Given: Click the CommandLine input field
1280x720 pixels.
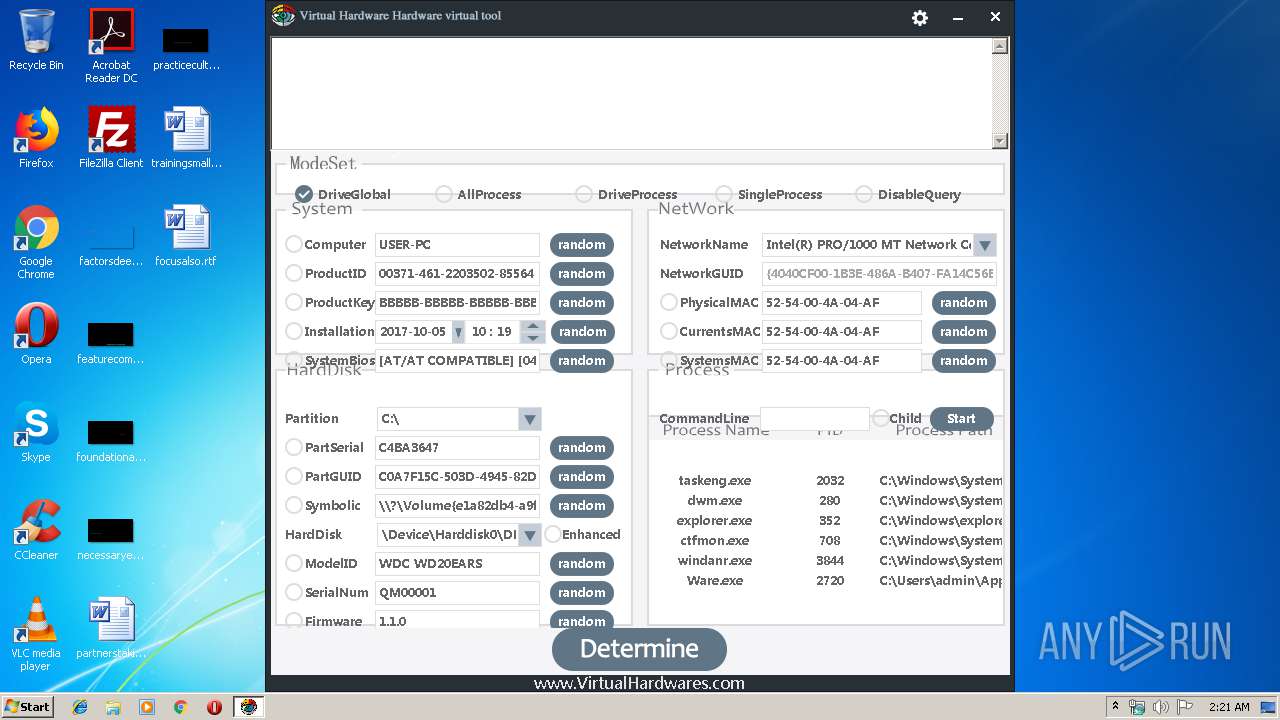Looking at the screenshot, I should [815, 419].
